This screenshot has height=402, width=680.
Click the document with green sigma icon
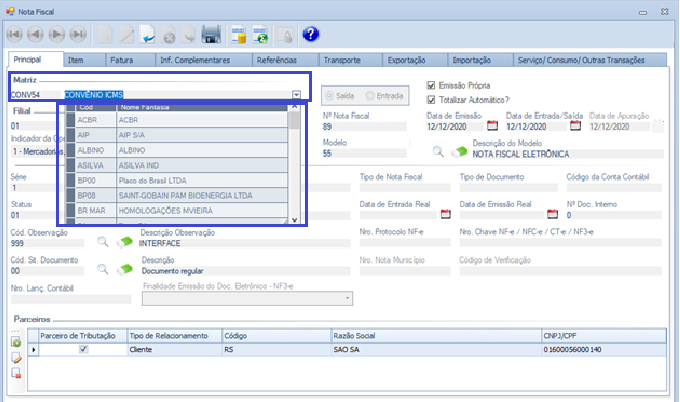tap(260, 34)
